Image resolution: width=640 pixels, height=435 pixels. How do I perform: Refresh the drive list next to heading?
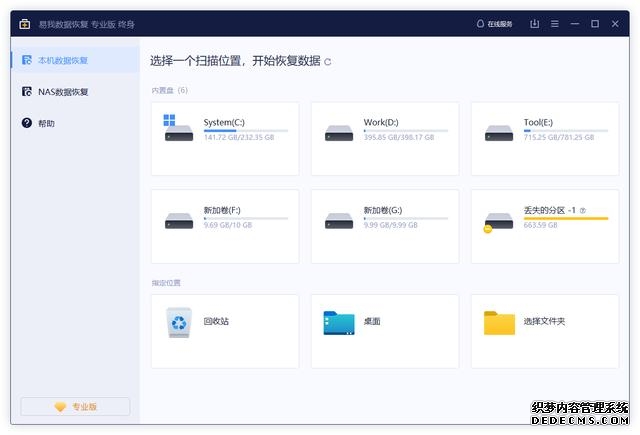coord(327,62)
